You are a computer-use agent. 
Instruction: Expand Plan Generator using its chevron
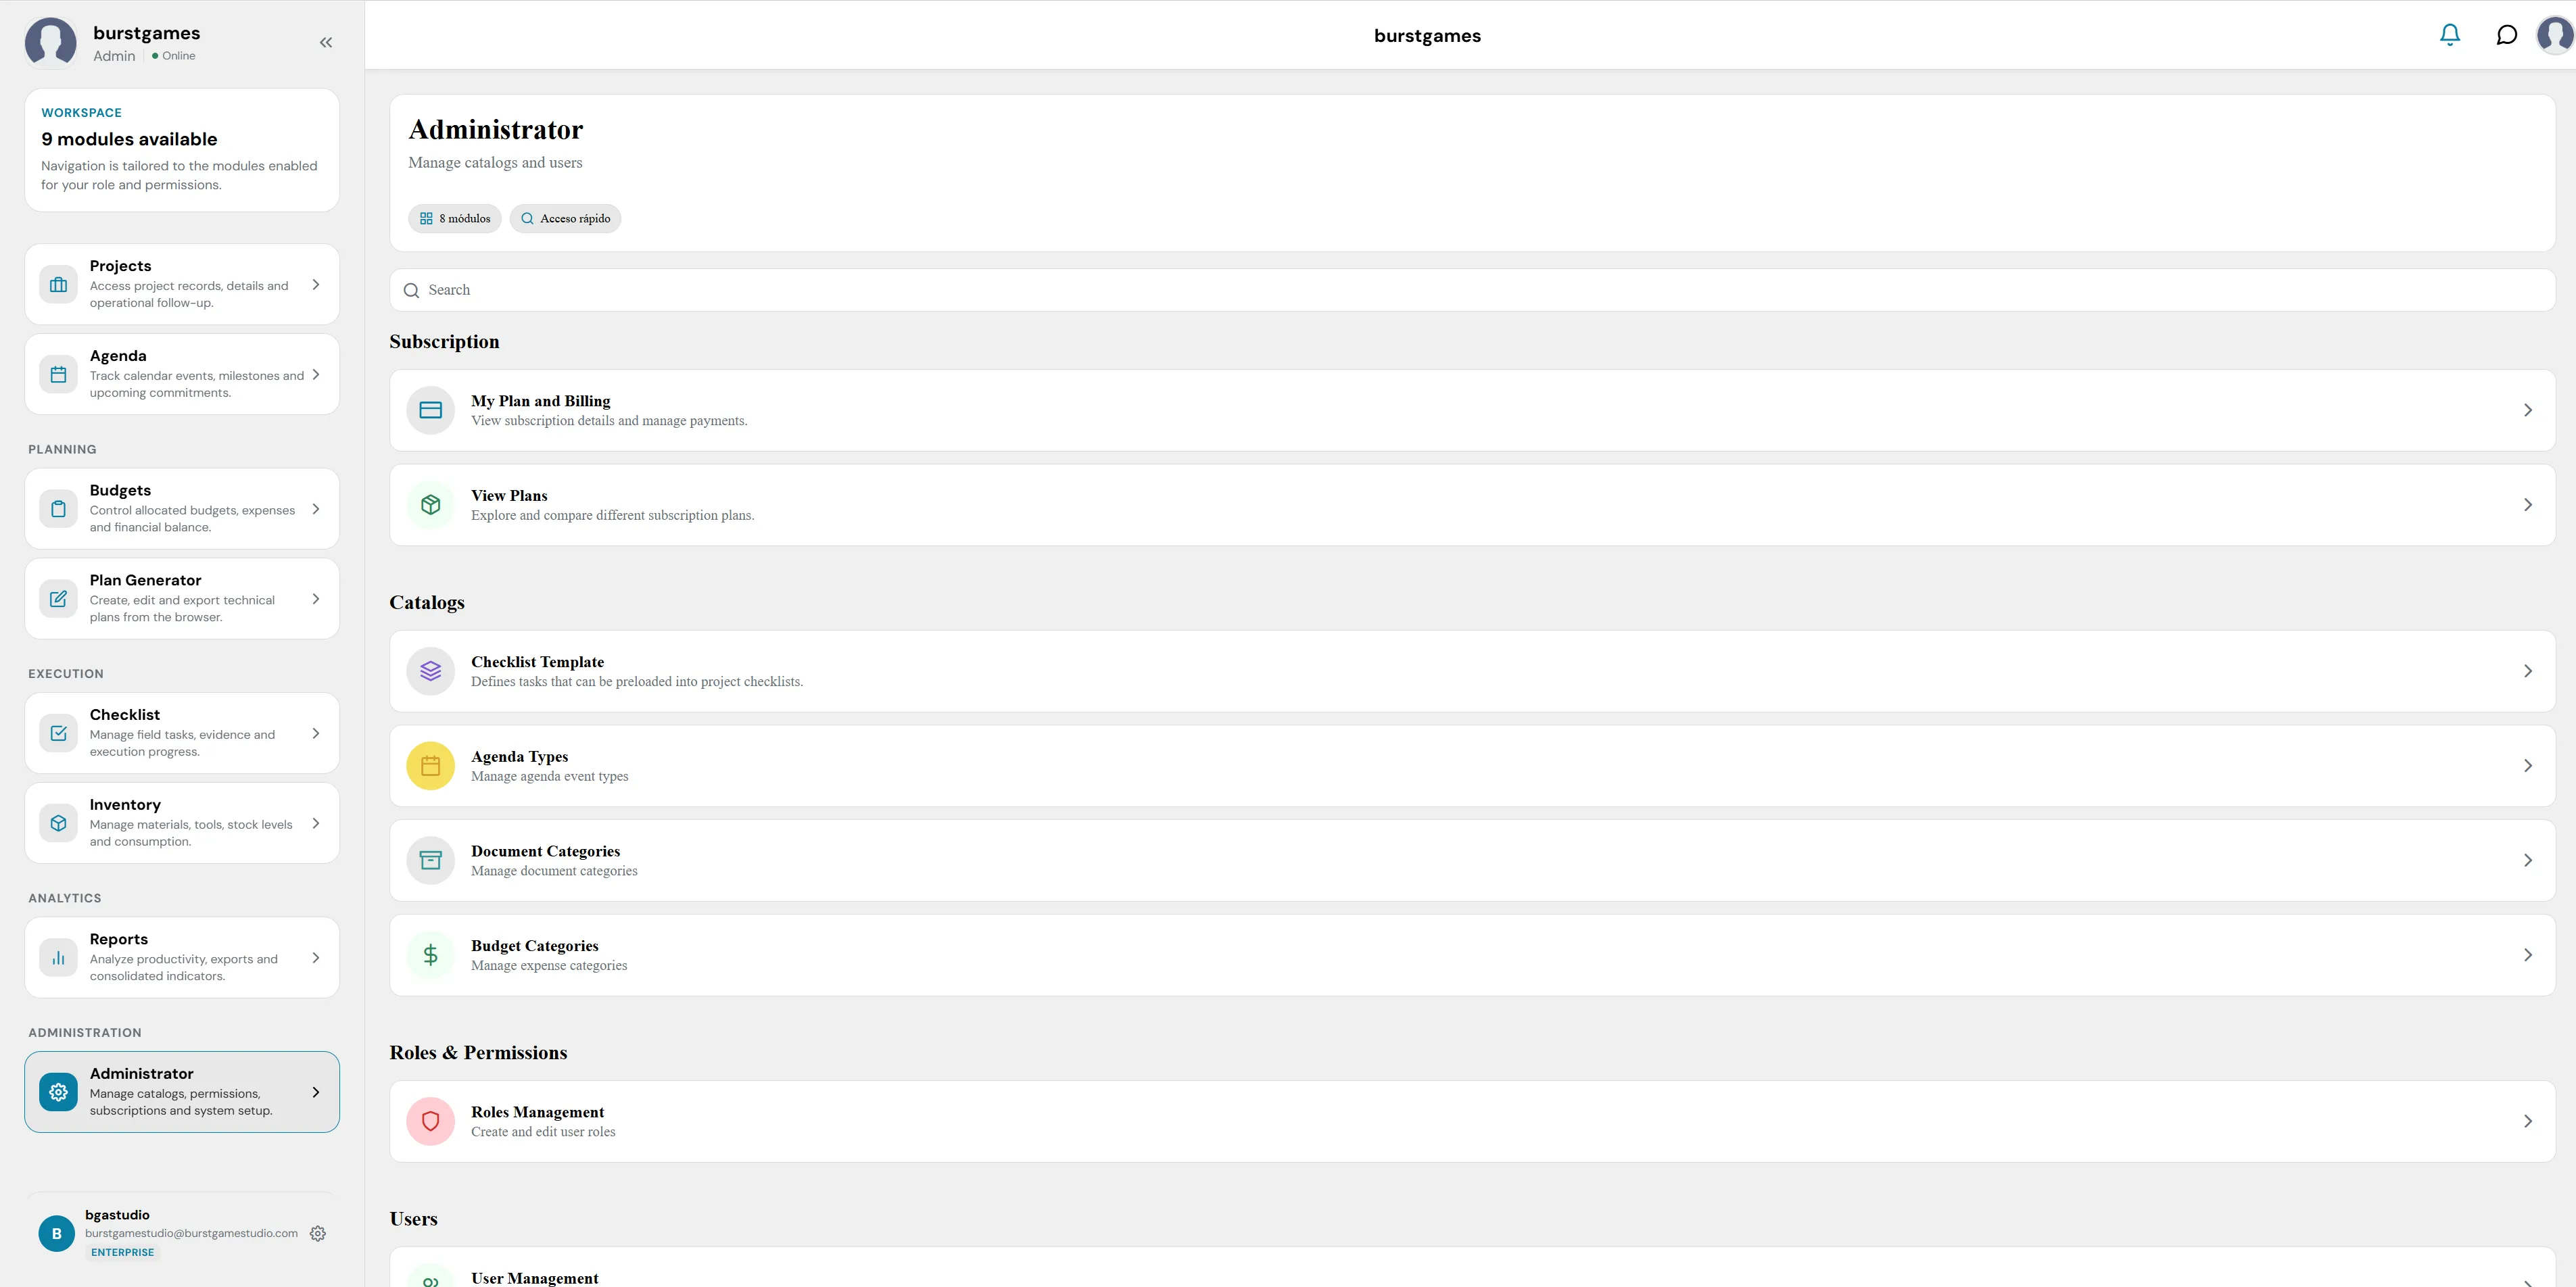click(316, 598)
